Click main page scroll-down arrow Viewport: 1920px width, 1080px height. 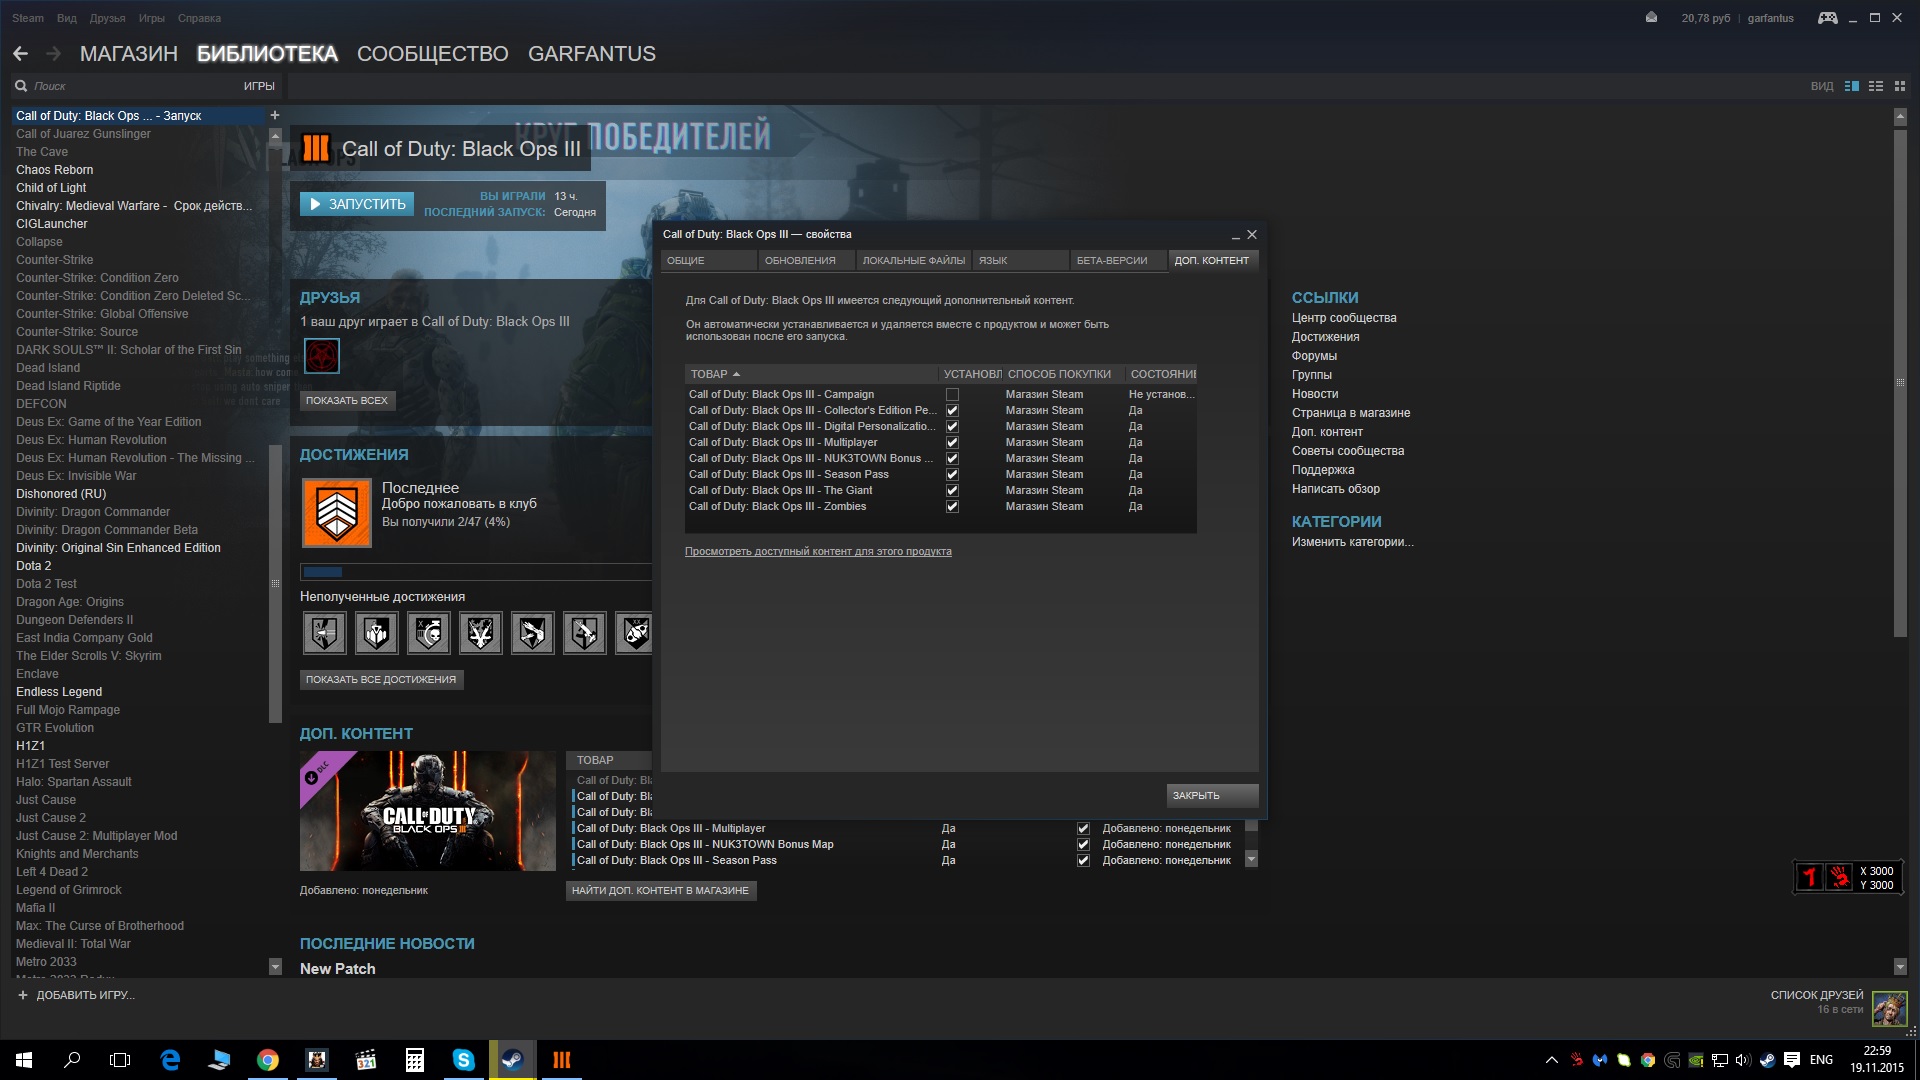tap(1900, 967)
